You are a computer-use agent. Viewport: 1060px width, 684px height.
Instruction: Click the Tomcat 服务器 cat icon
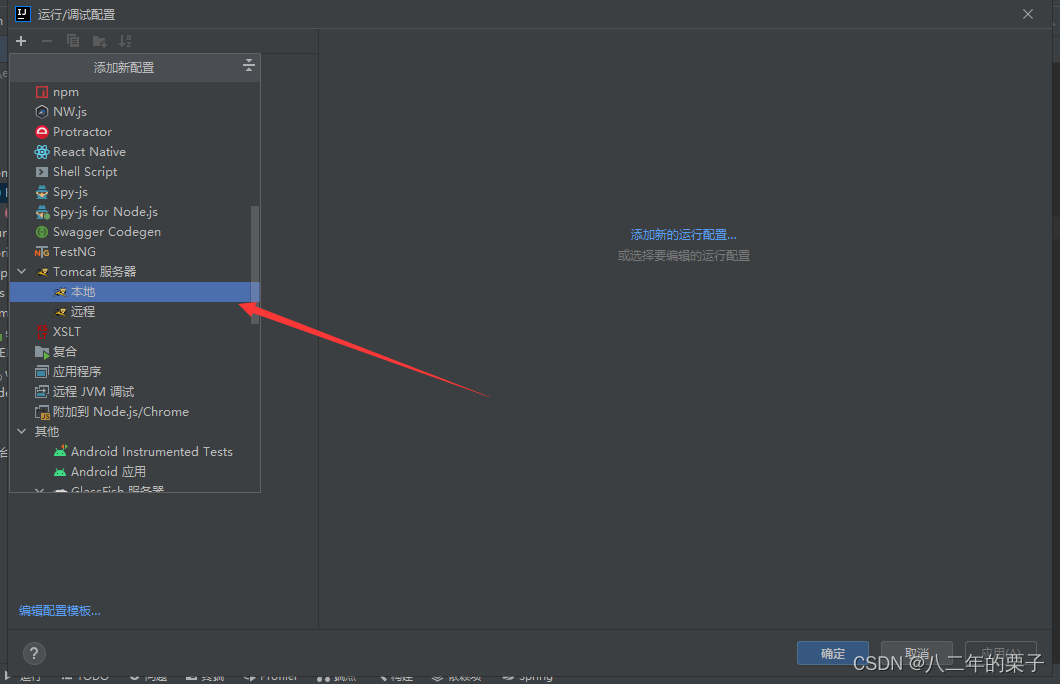pyautogui.click(x=42, y=272)
